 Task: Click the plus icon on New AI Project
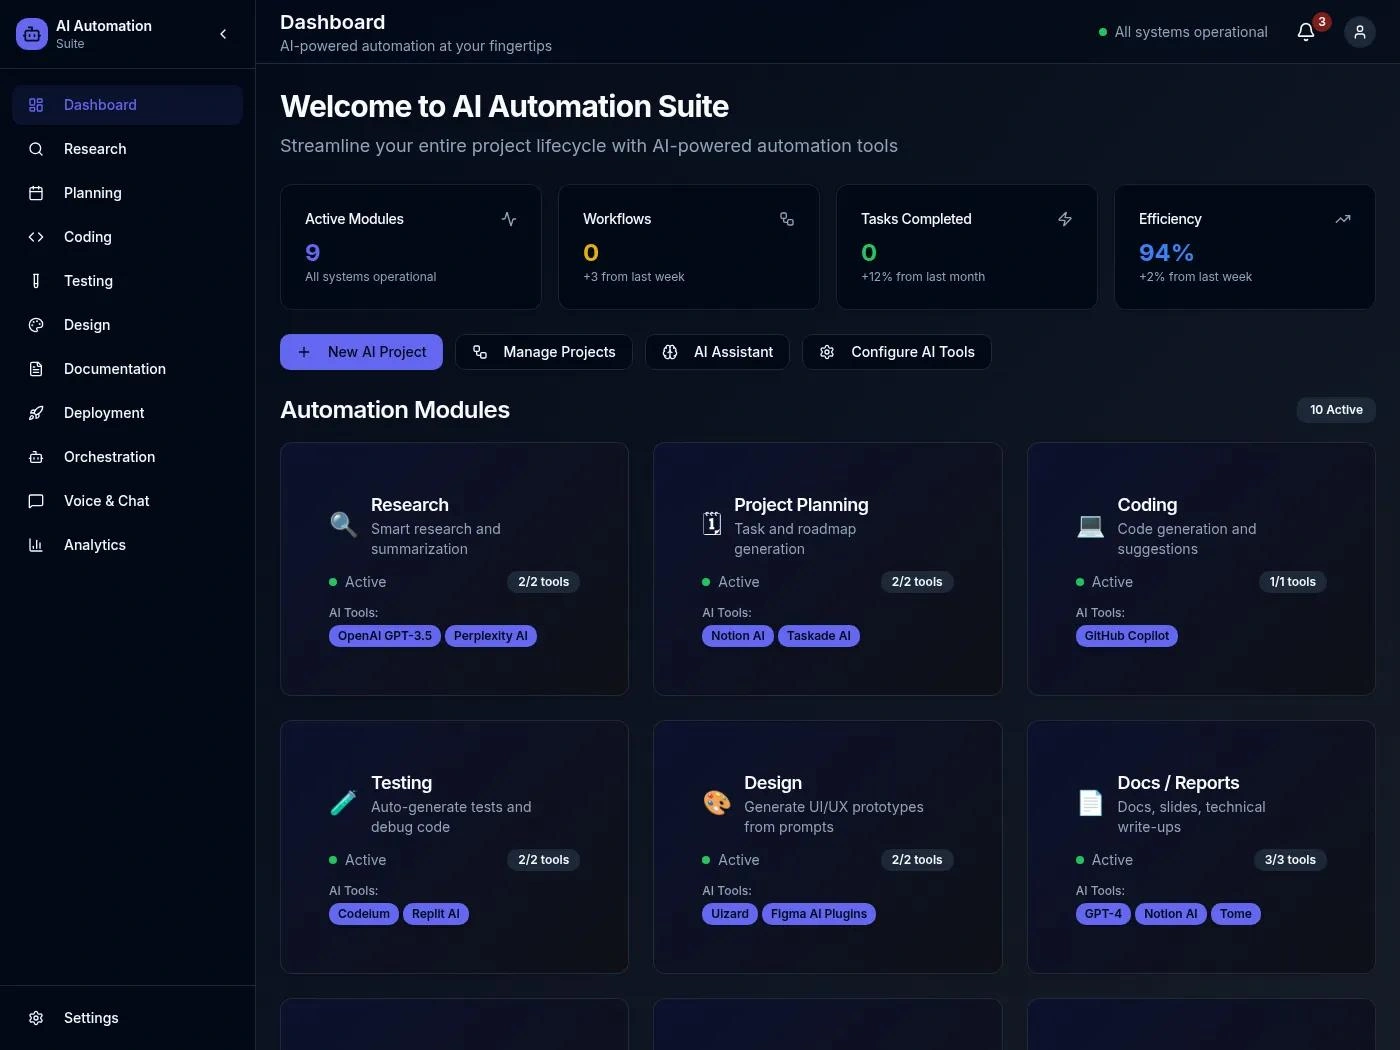(304, 352)
